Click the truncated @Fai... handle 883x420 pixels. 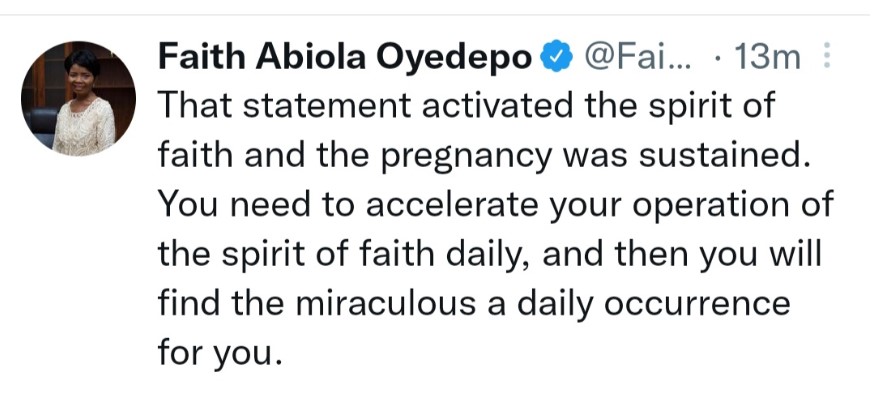[x=637, y=57]
